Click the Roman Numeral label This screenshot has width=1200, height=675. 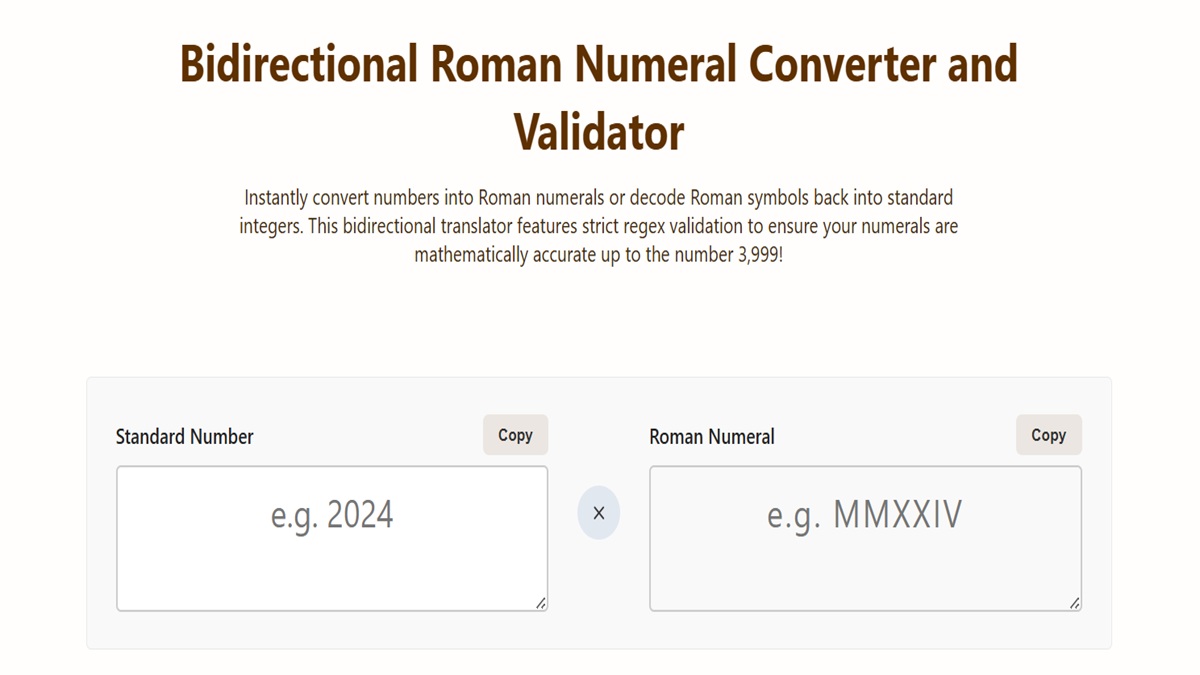pyautogui.click(x=712, y=437)
